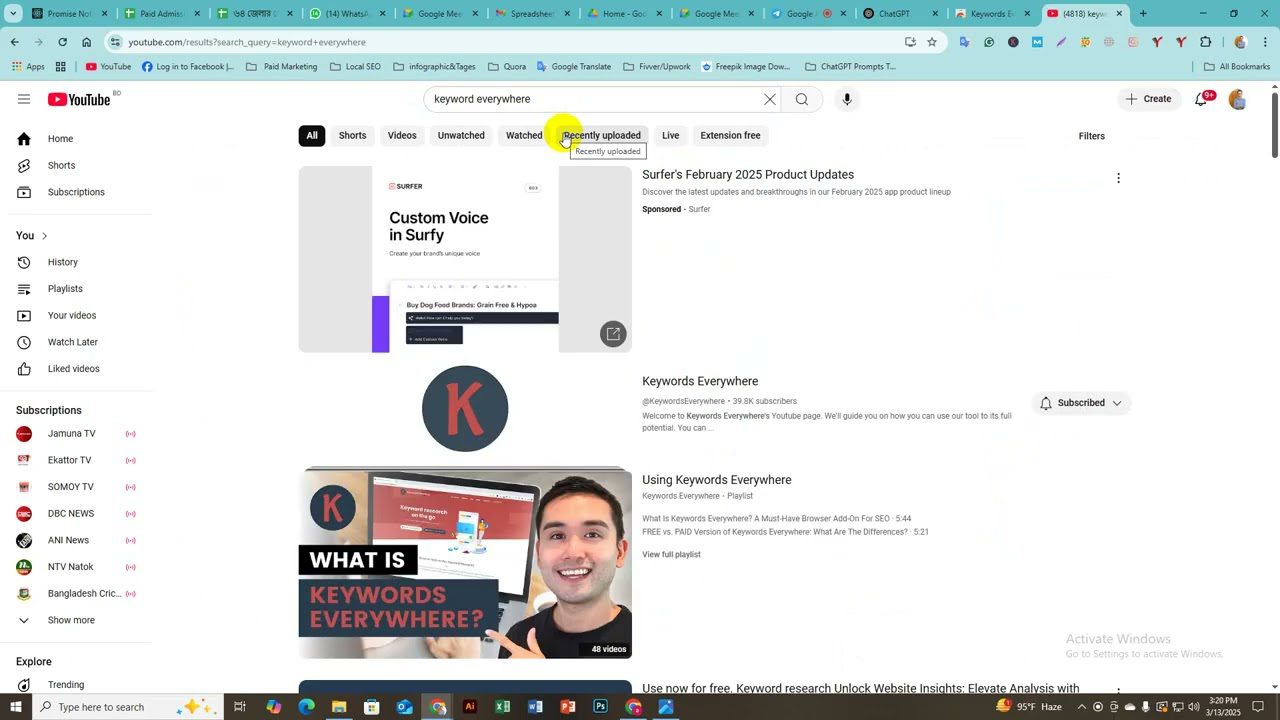Click the browser home icon
The height and width of the screenshot is (720, 1280).
(86, 42)
